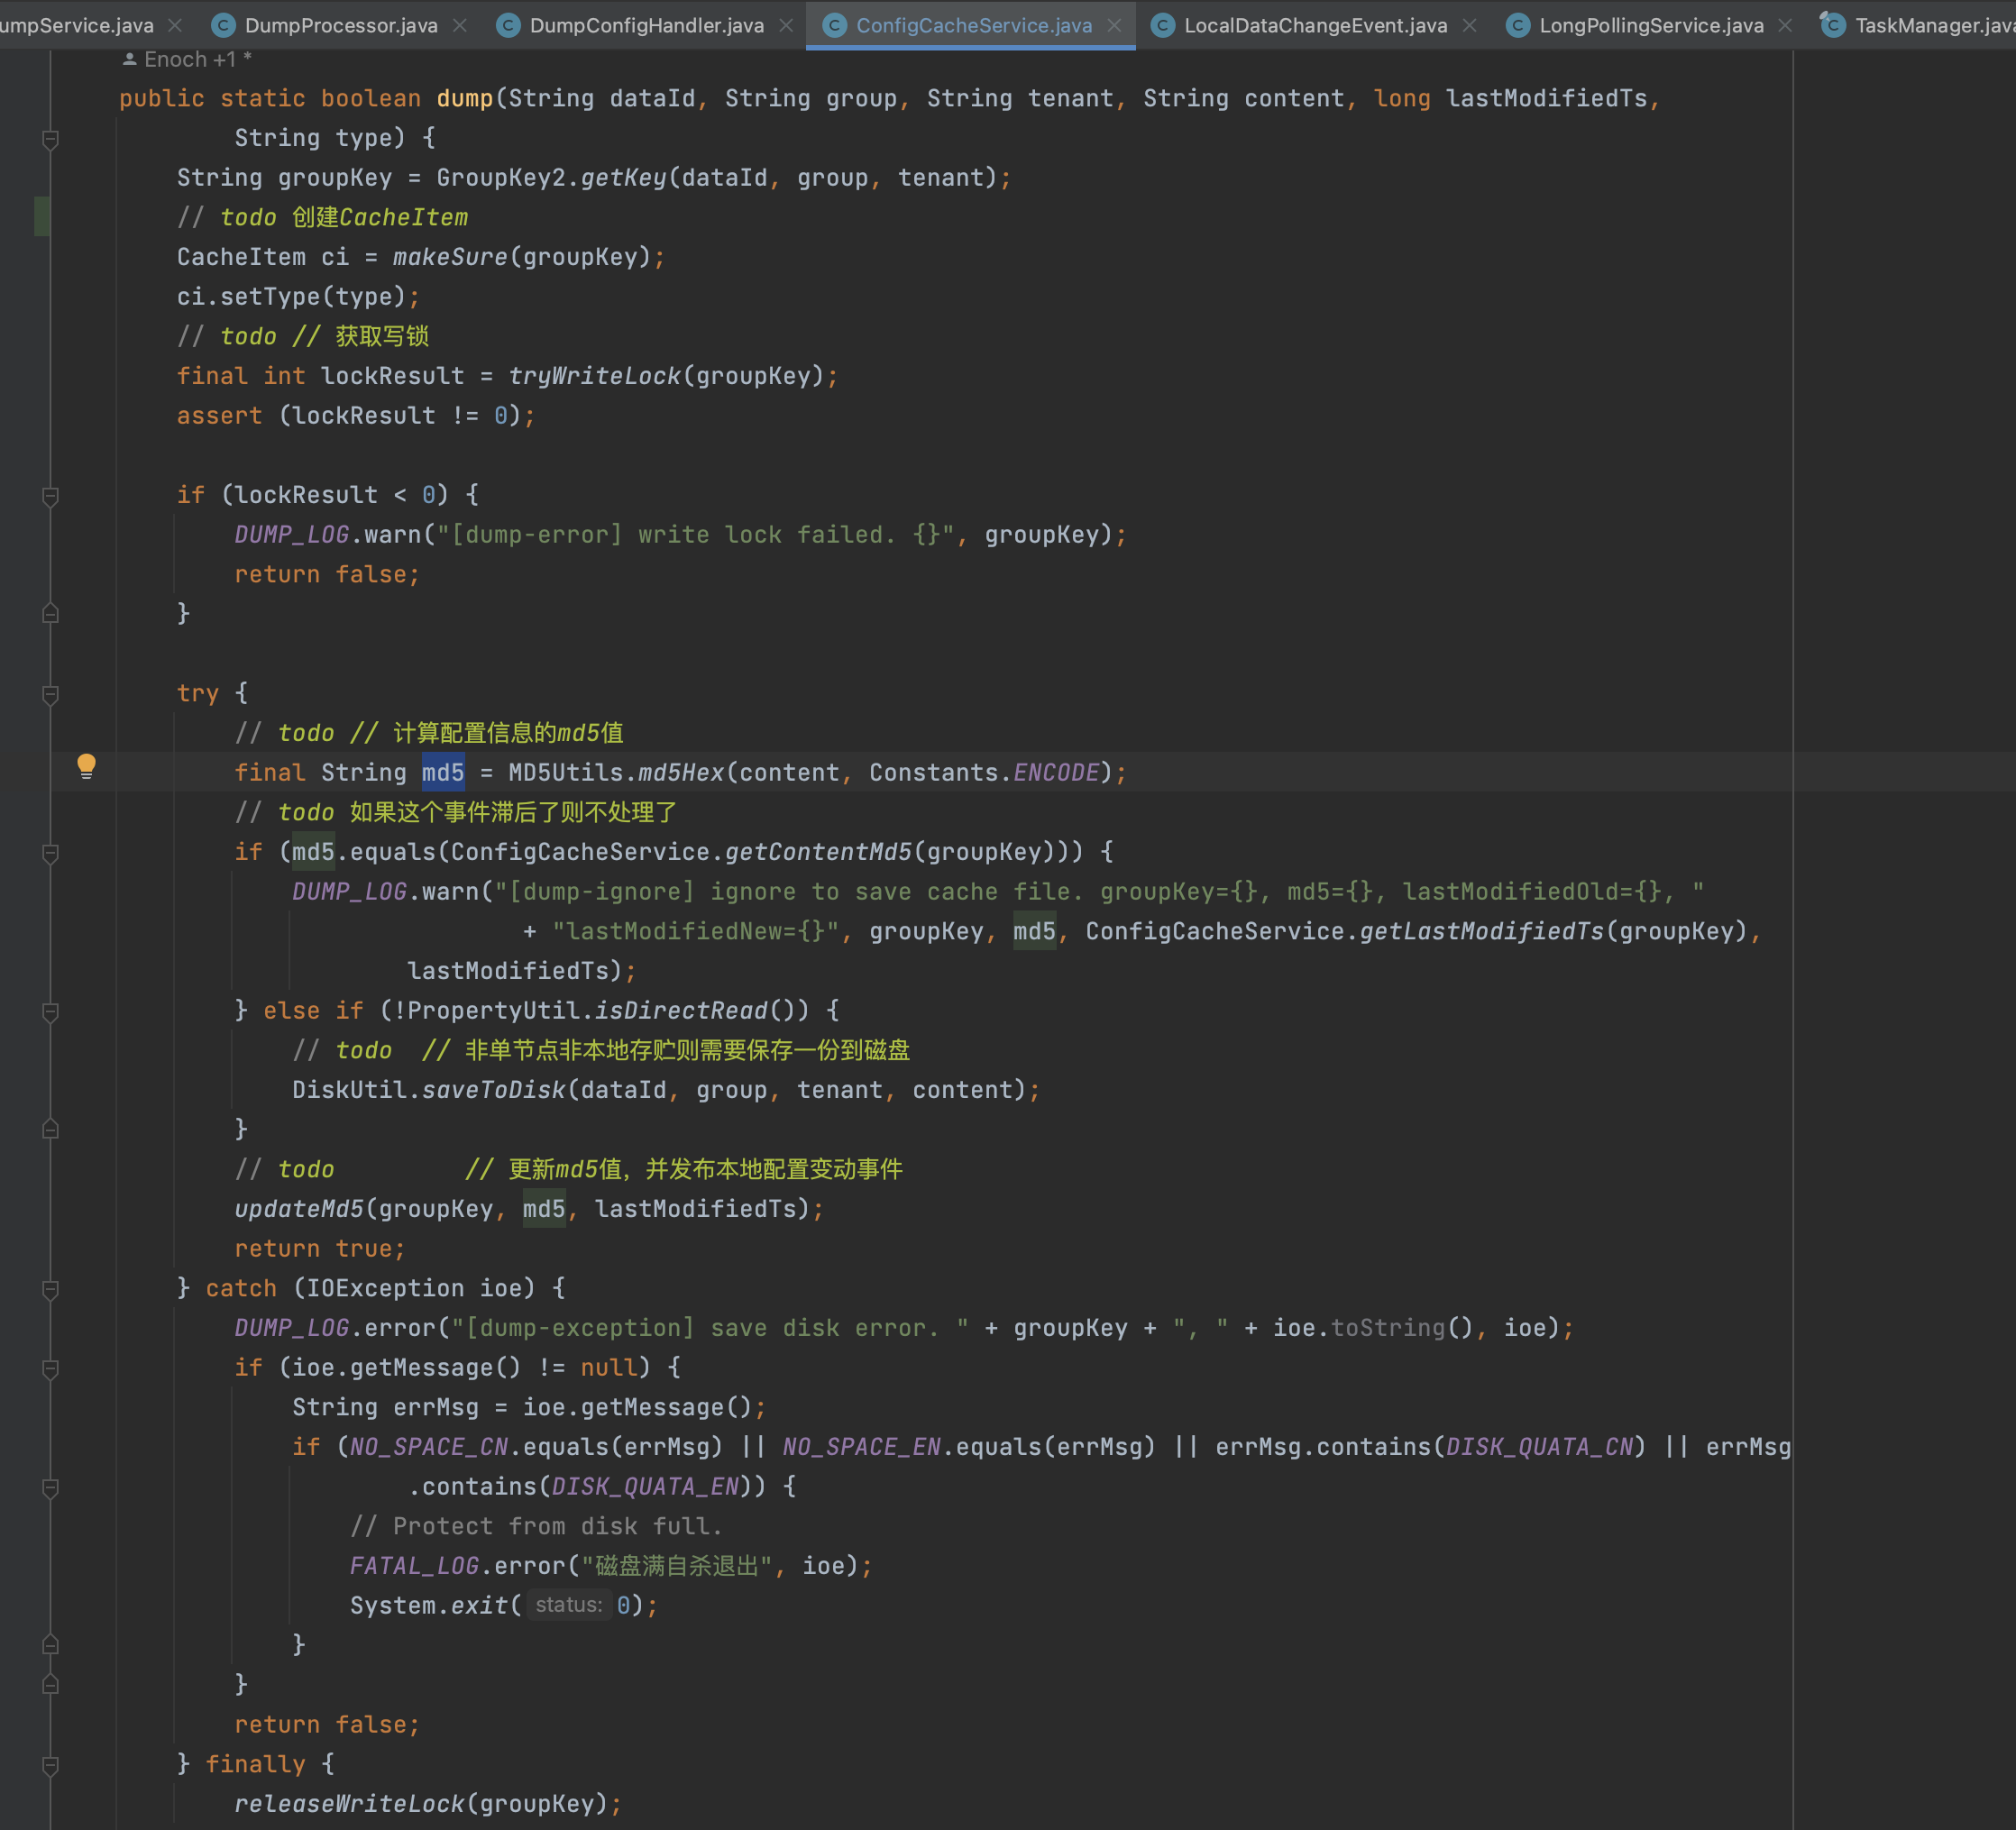2016x1830 pixels.
Task: Click the getContentMd5 method call
Action: [x=818, y=852]
